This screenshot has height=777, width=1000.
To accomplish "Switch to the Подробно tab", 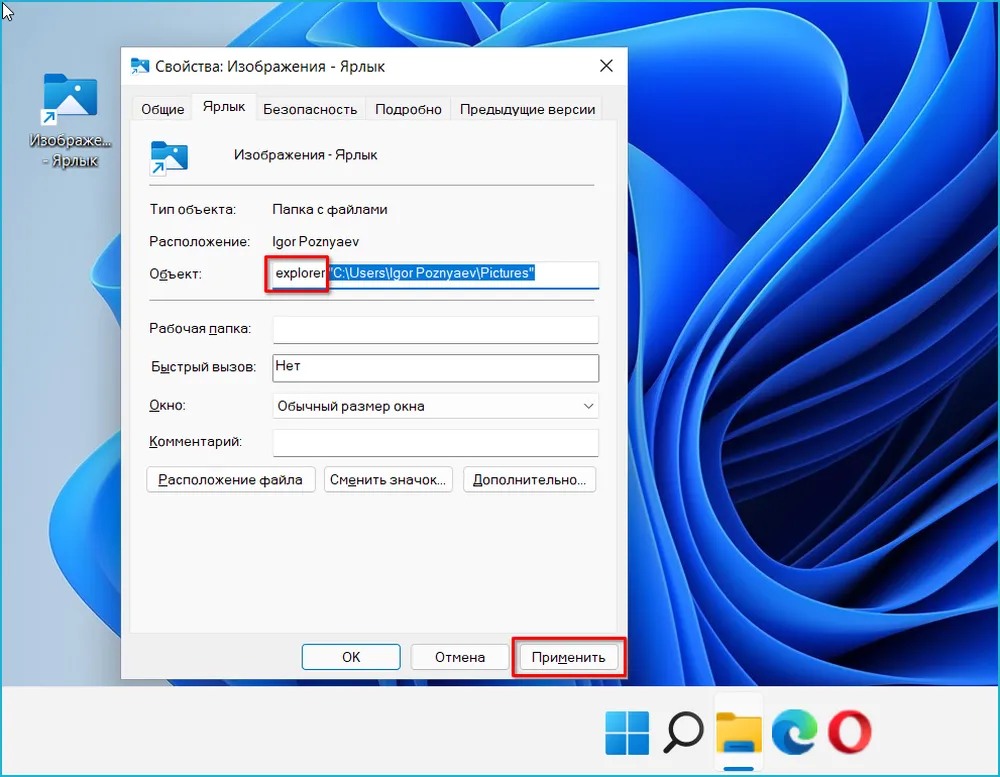I will pos(408,109).
